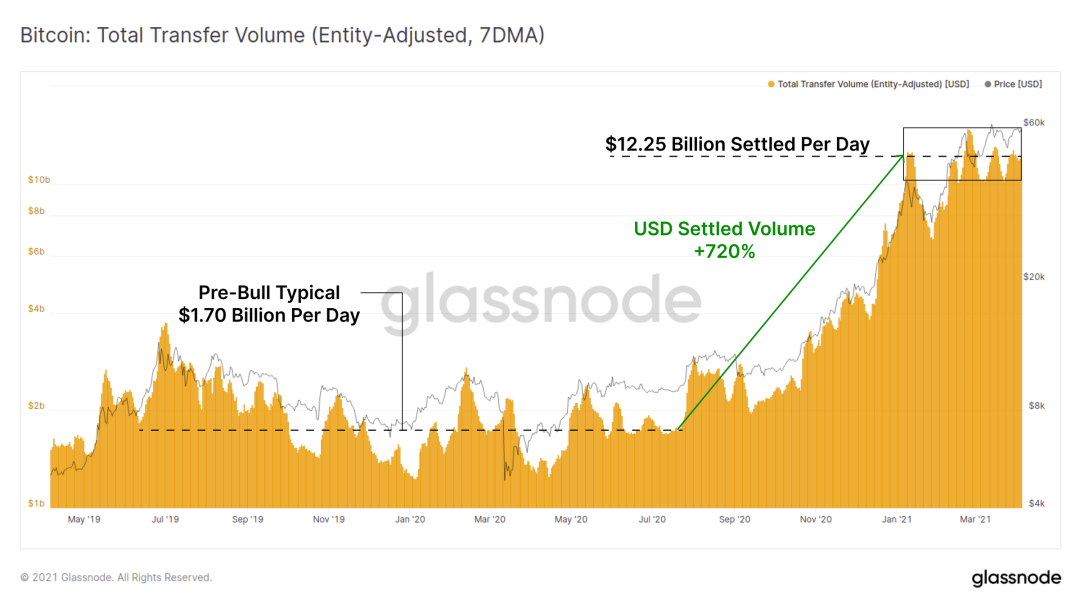Image resolution: width=1080 pixels, height=607 pixels.
Task: Click the Mar '20 date axis label
Action: pos(489,520)
